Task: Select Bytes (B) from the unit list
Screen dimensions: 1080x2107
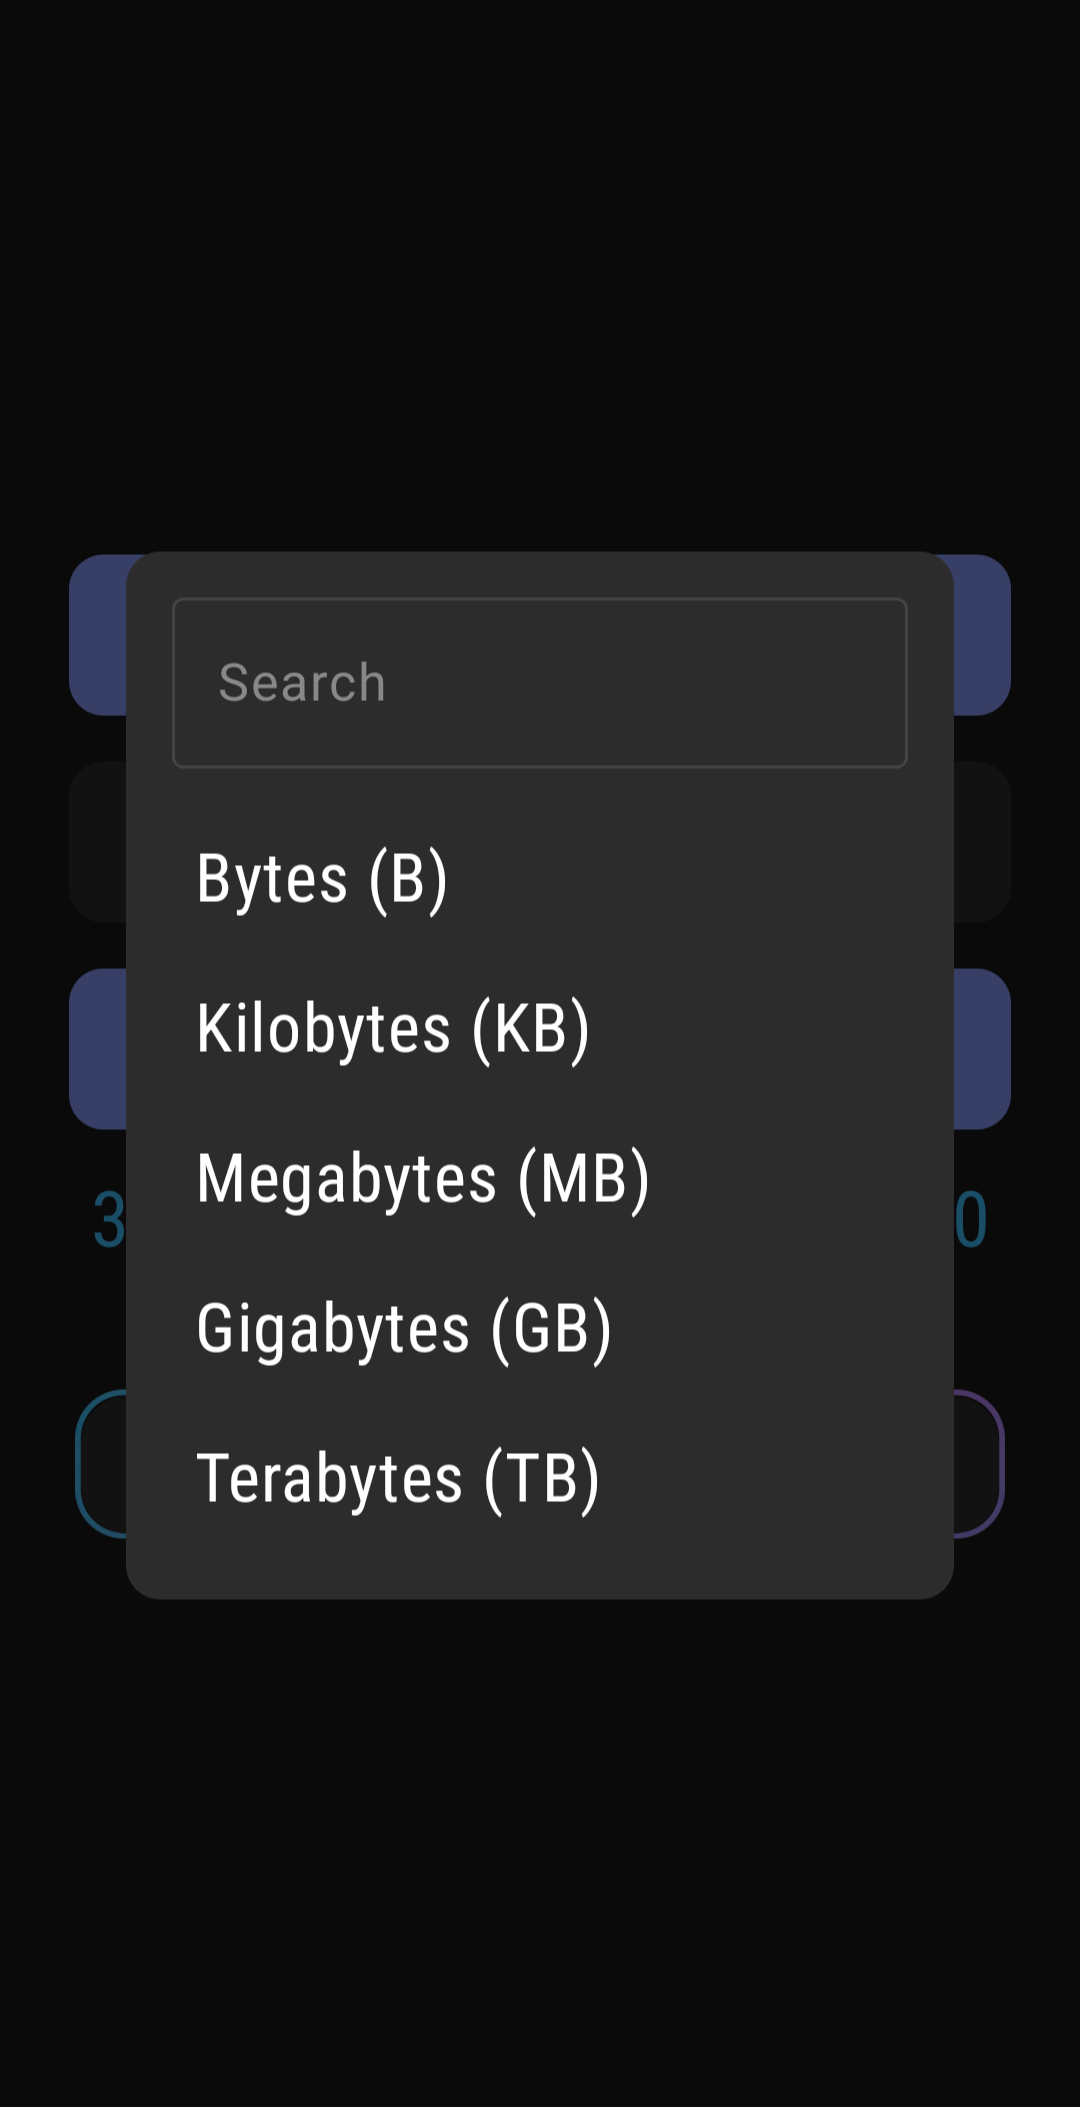Action: (322, 879)
